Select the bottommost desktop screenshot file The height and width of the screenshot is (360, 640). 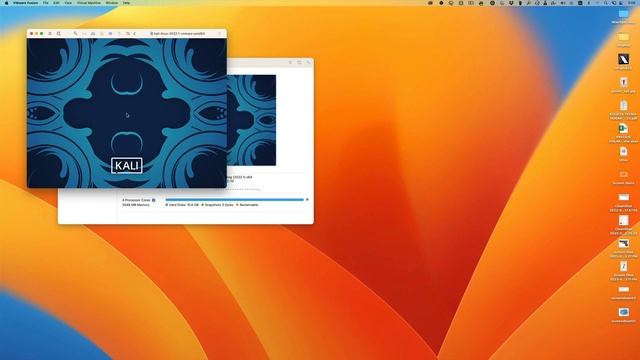point(623,312)
